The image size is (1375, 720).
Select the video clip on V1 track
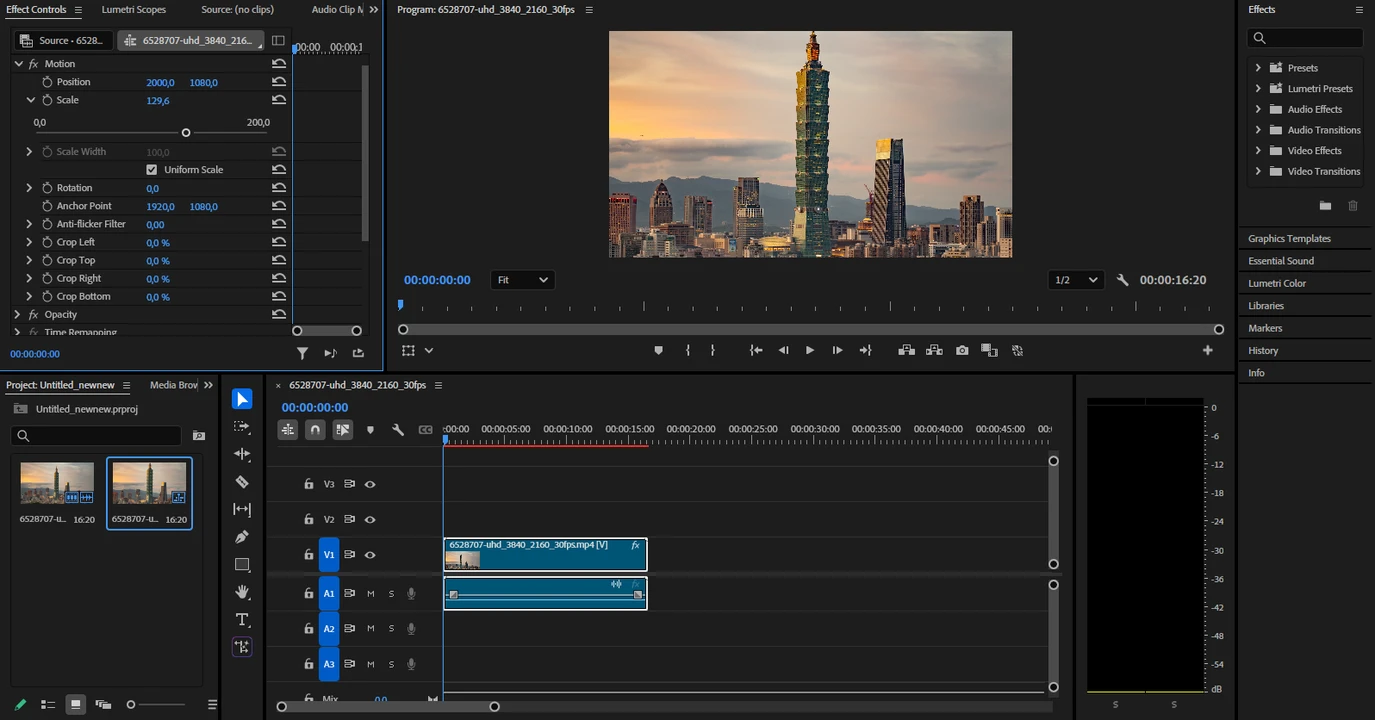click(x=545, y=555)
